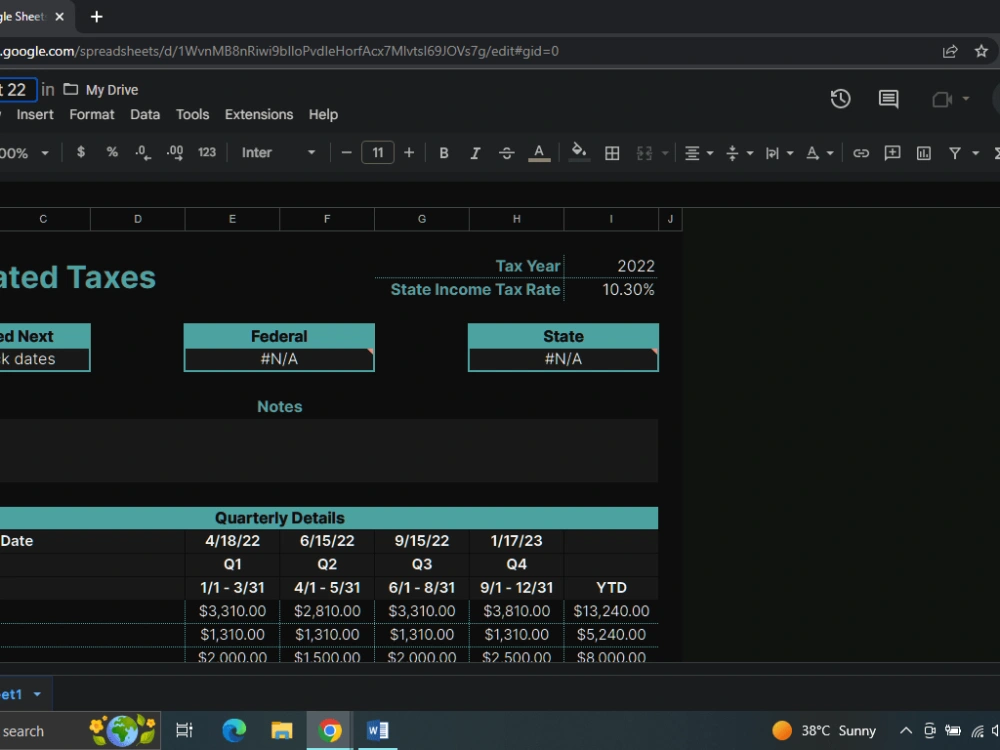Viewport: 1000px width, 750px height.
Task: Format selected cells as percent
Action: click(110, 153)
